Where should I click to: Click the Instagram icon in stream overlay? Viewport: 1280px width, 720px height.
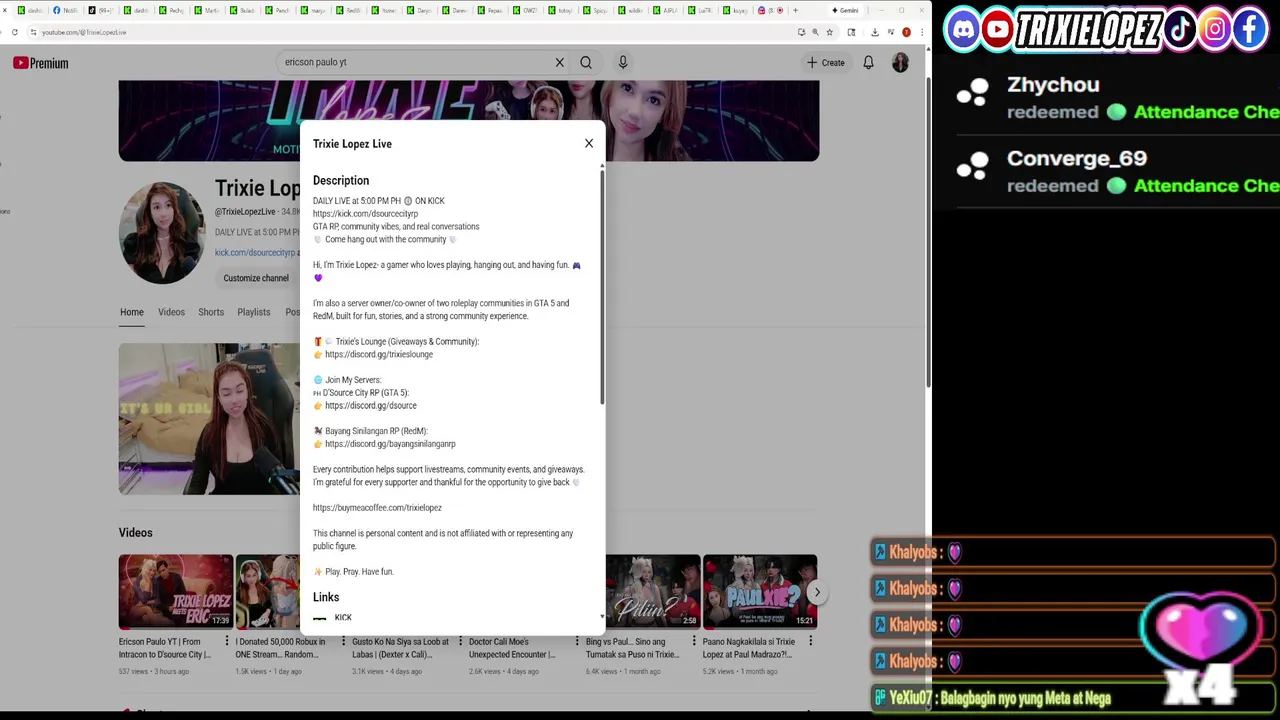[1215, 30]
